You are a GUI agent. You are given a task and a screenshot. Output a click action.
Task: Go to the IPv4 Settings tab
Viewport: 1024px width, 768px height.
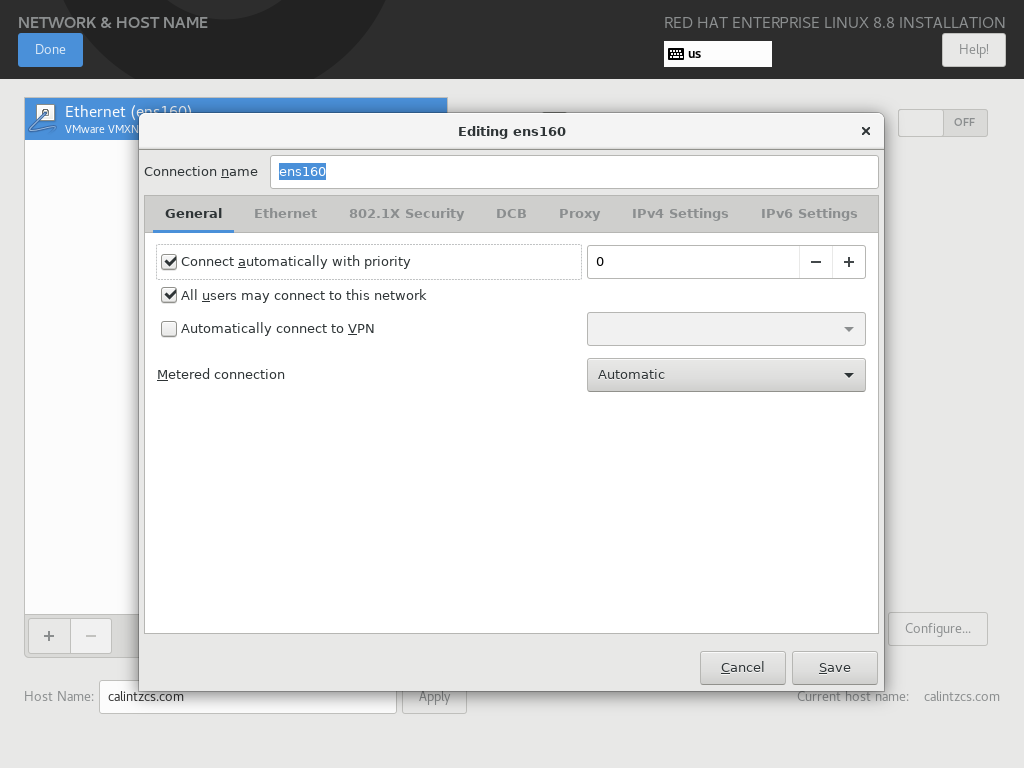coord(680,214)
